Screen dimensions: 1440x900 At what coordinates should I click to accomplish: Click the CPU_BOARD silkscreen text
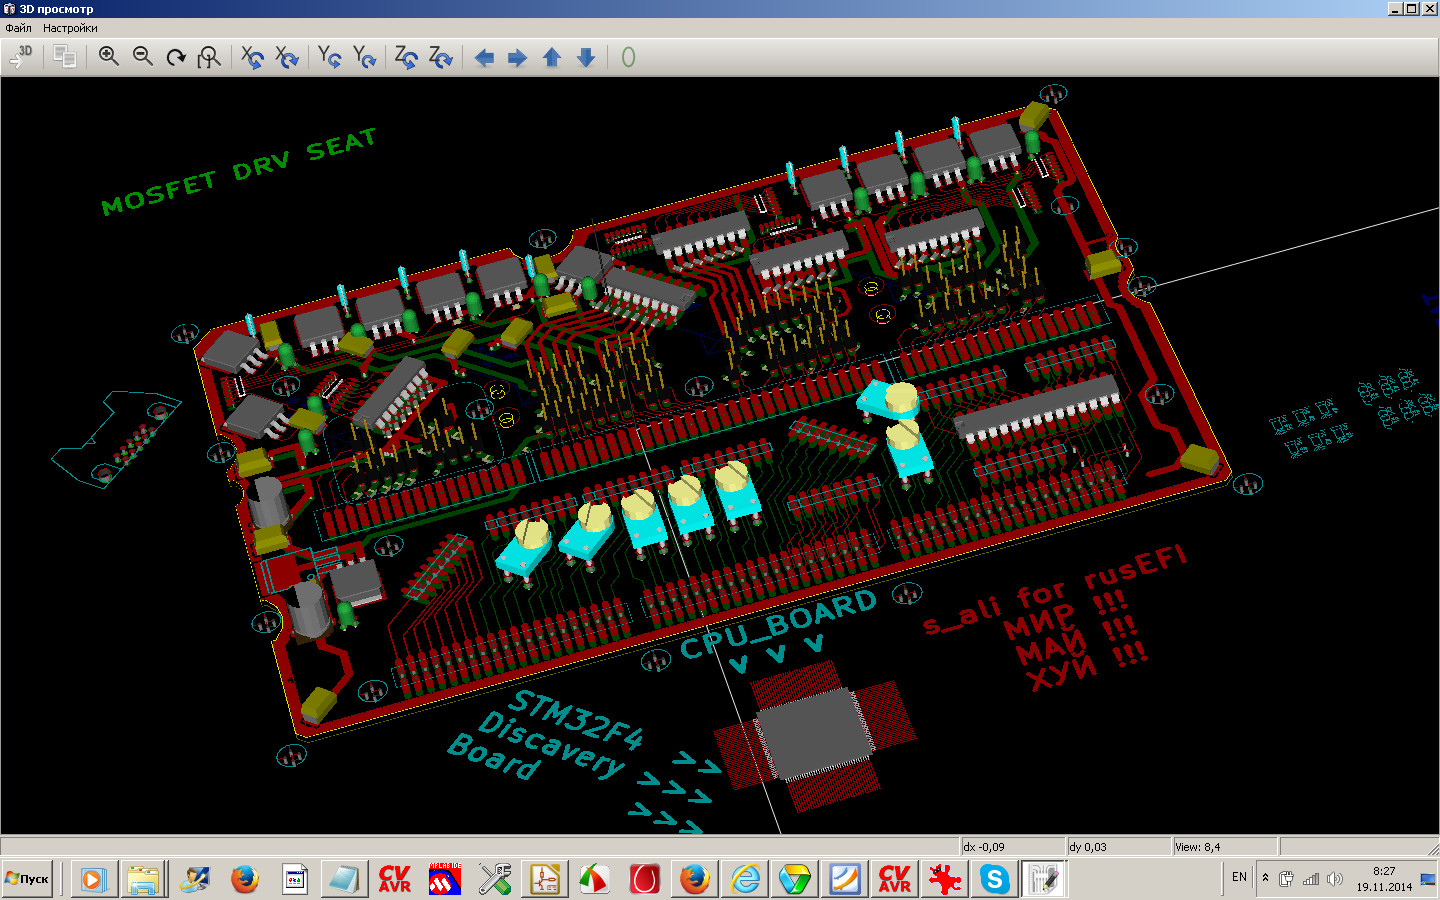(x=778, y=625)
